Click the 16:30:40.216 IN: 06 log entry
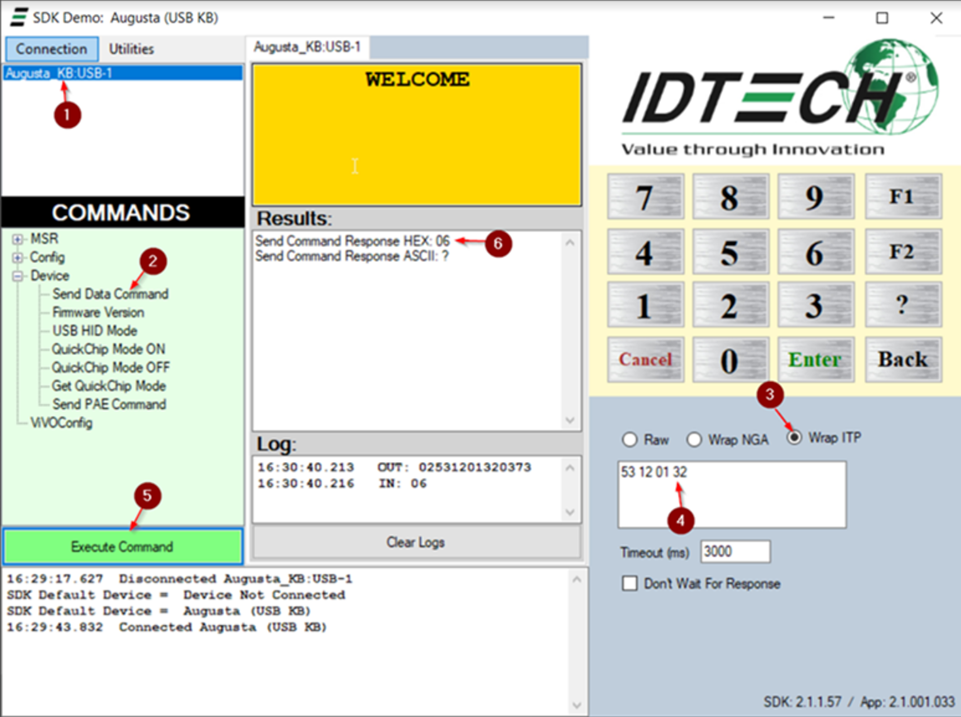Image resolution: width=961 pixels, height=717 pixels. tap(342, 484)
